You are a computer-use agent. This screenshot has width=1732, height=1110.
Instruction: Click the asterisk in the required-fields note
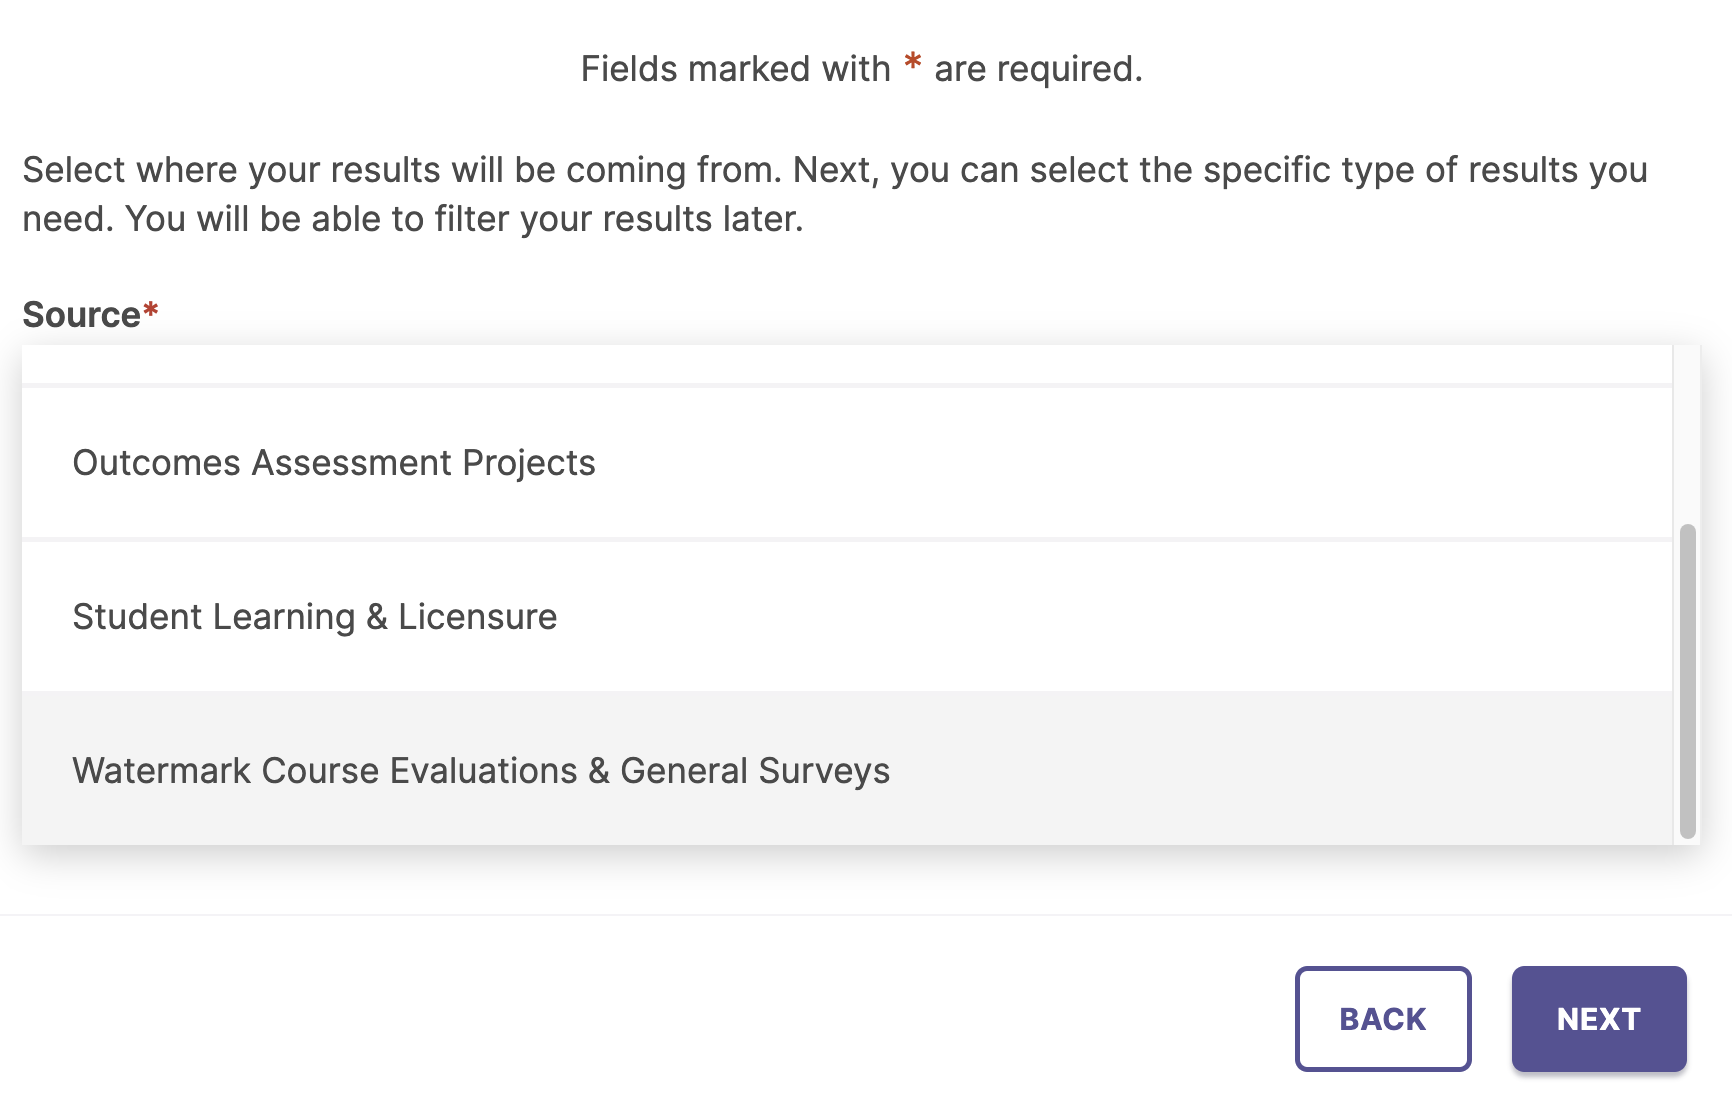pyautogui.click(x=912, y=65)
